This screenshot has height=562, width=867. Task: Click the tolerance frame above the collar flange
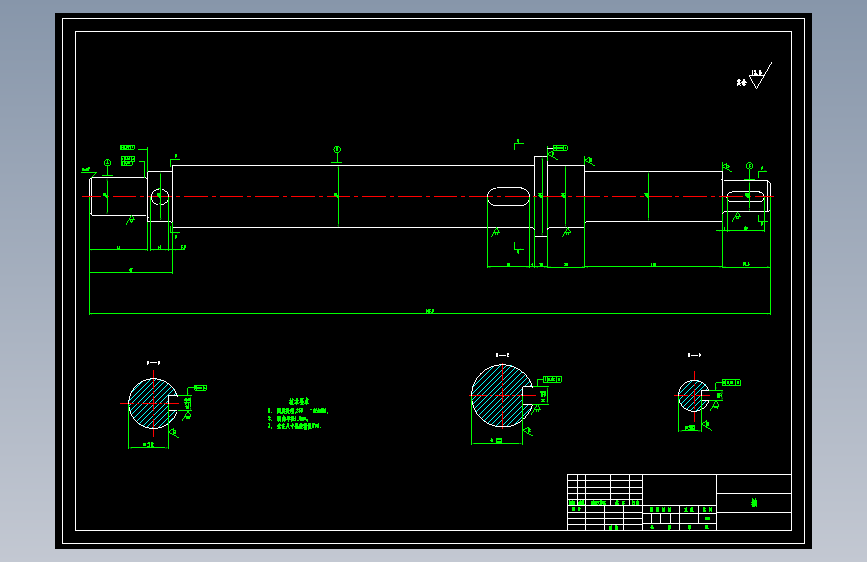tap(560, 148)
